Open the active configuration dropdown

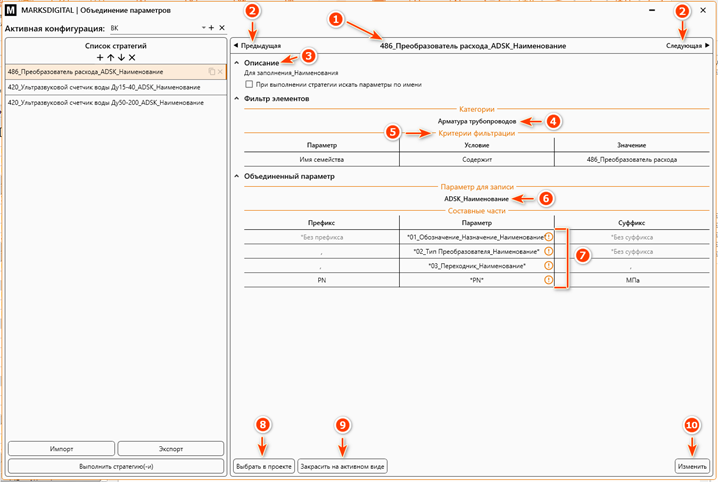click(201, 29)
